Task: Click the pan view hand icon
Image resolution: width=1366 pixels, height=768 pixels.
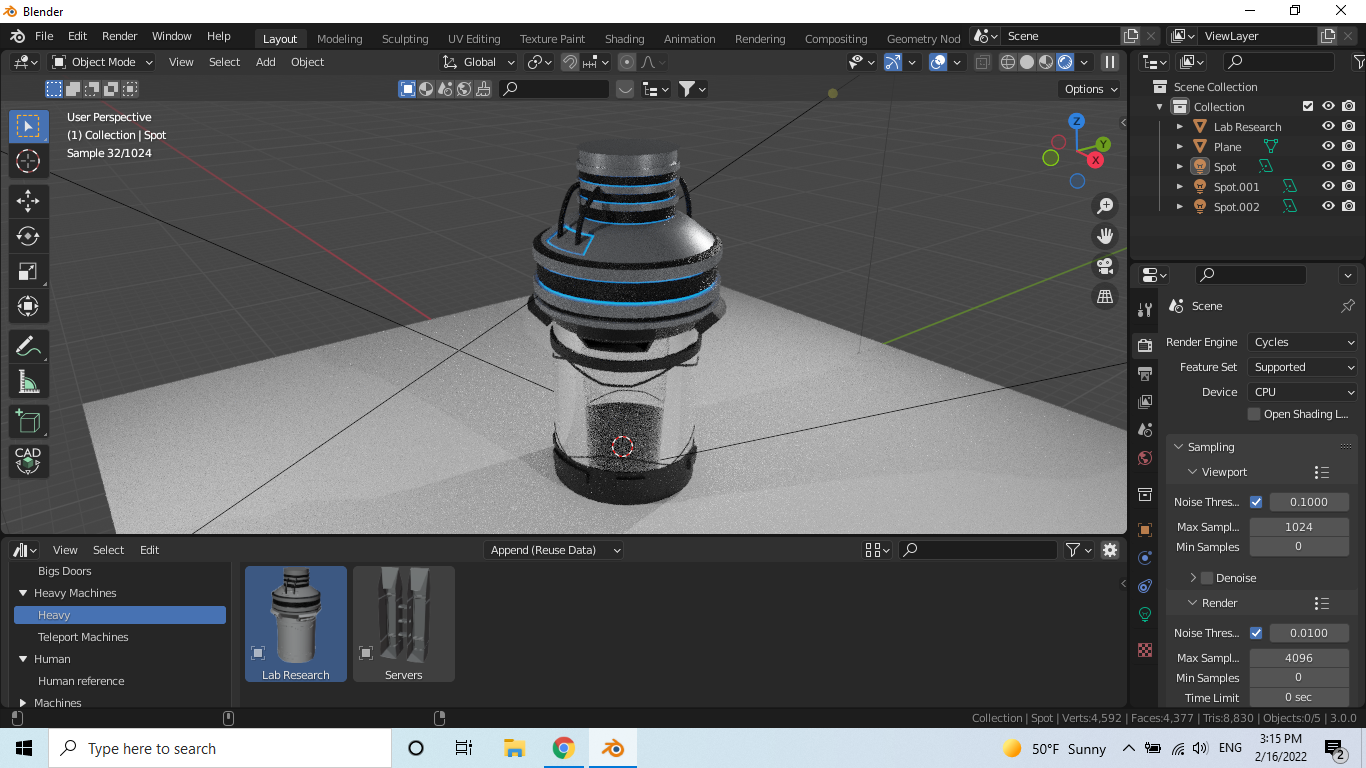Action: pyautogui.click(x=1105, y=236)
